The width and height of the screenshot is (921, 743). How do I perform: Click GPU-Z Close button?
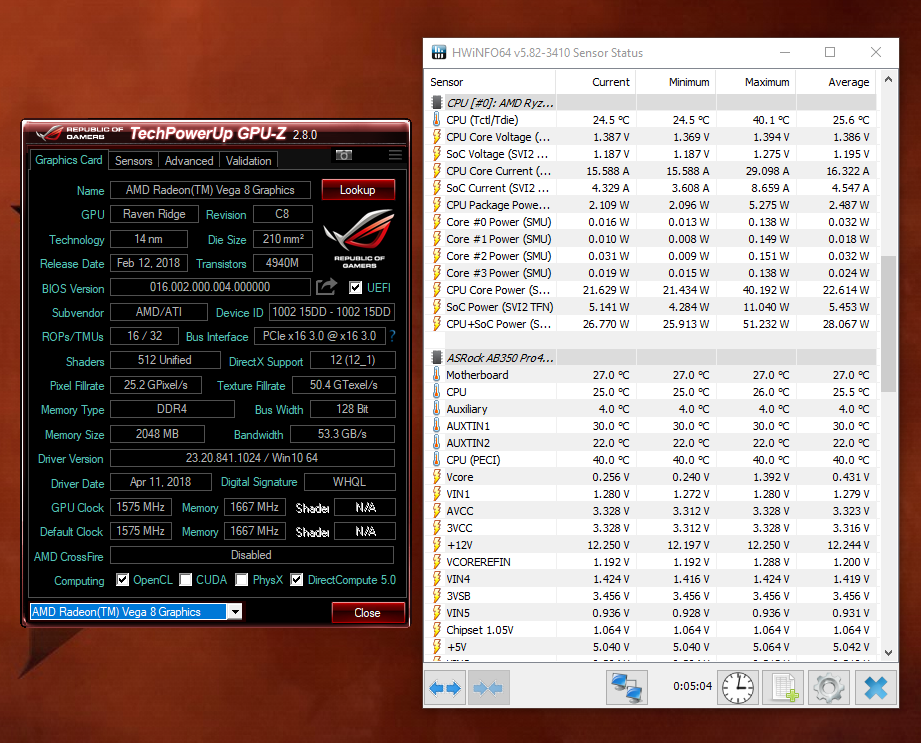[x=368, y=613]
